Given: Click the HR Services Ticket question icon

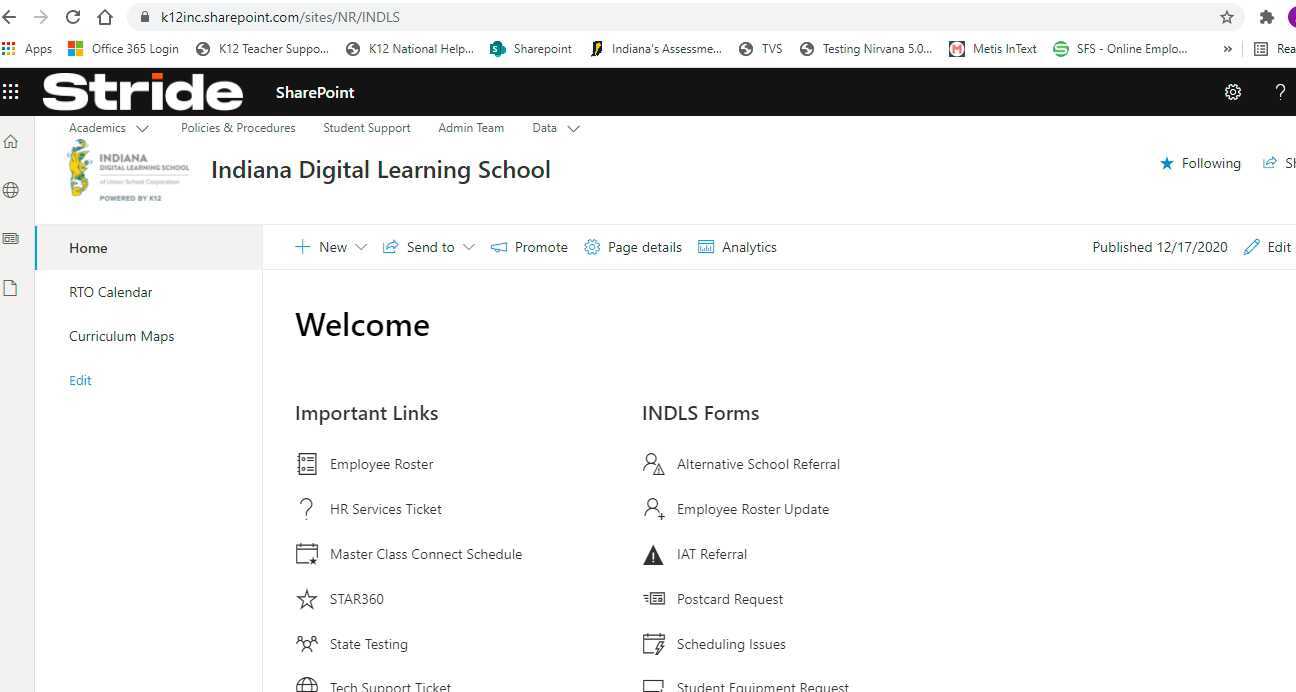Looking at the screenshot, I should tap(307, 509).
